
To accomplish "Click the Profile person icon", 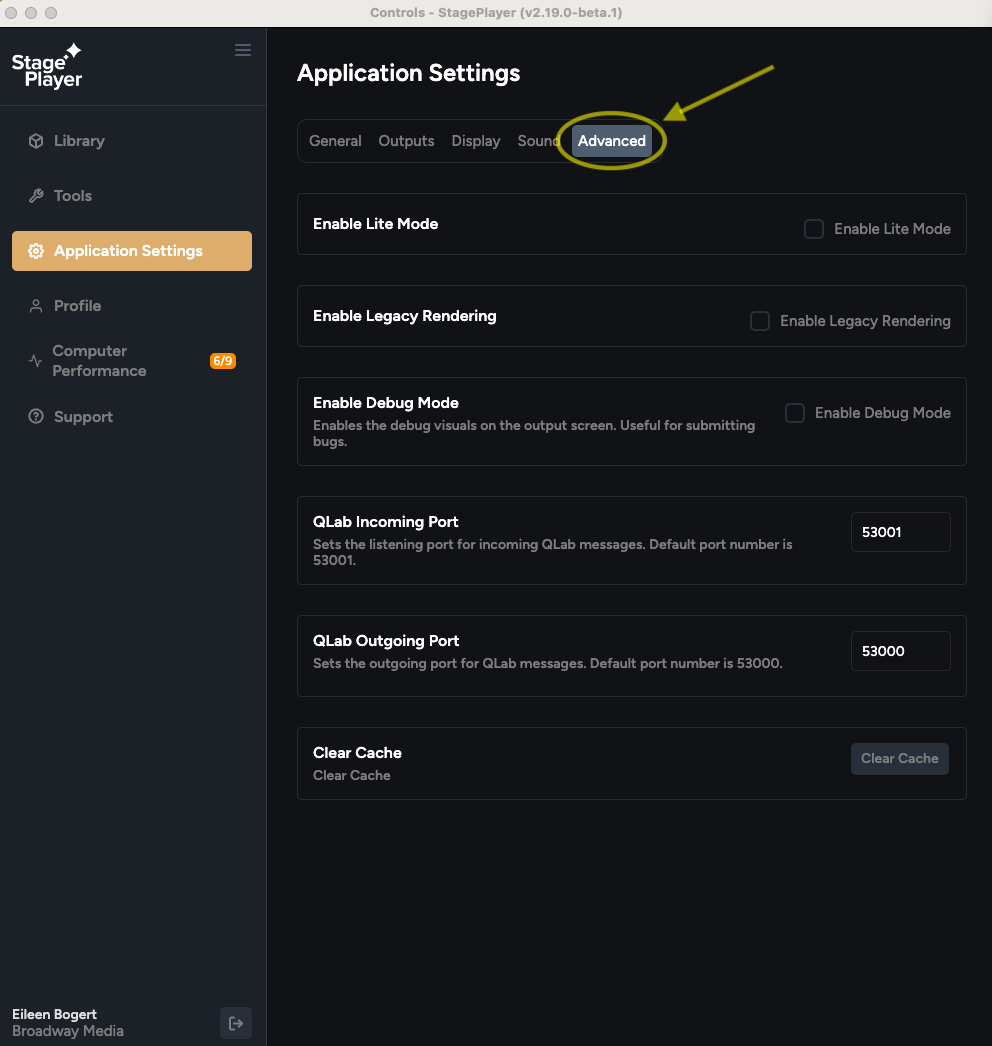I will tap(36, 306).
